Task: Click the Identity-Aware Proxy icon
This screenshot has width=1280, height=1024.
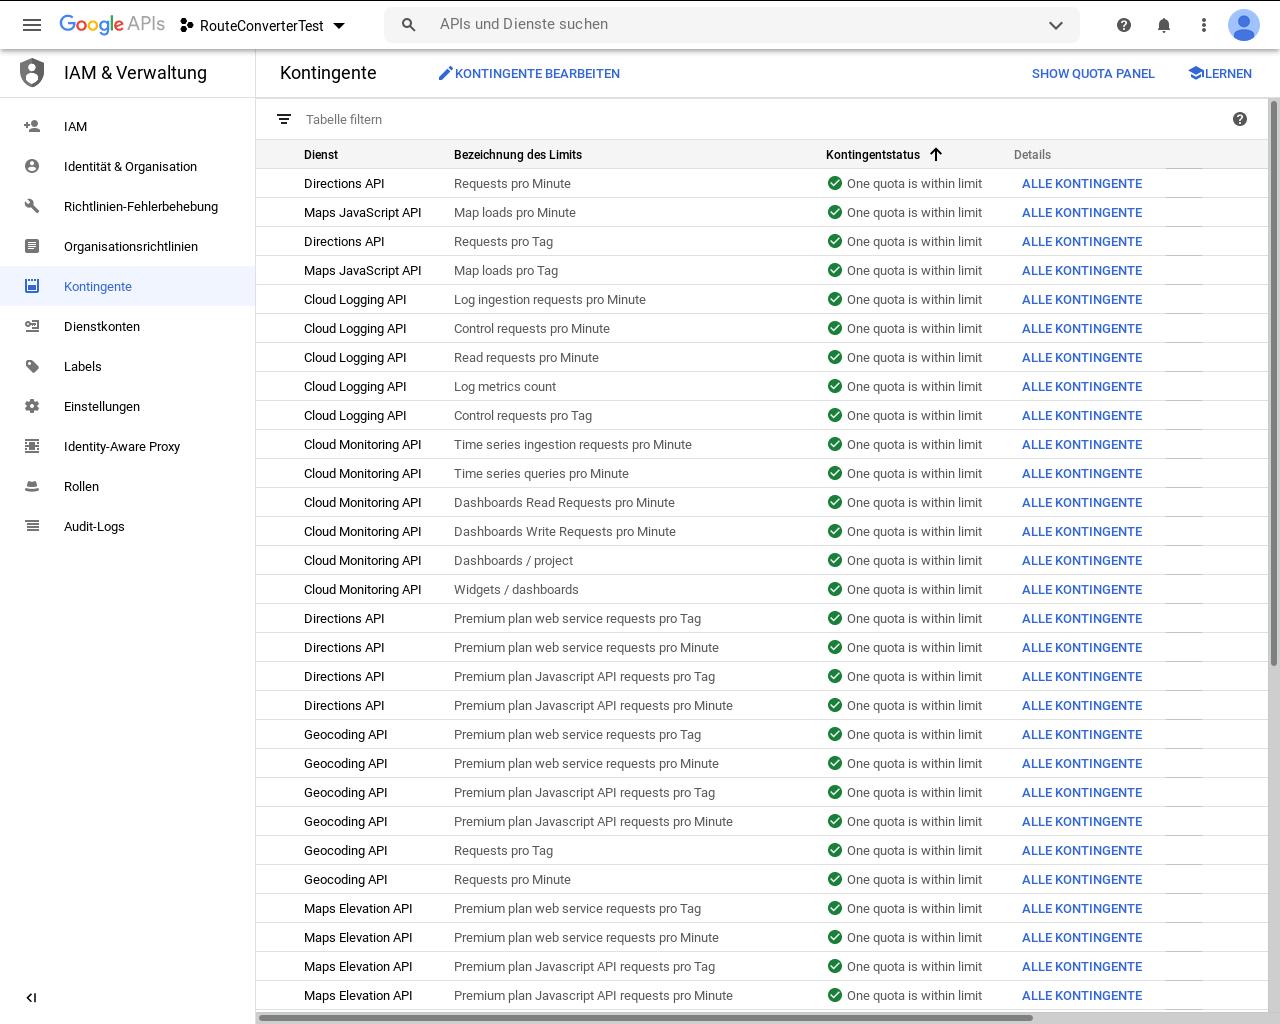Action: pyautogui.click(x=32, y=447)
